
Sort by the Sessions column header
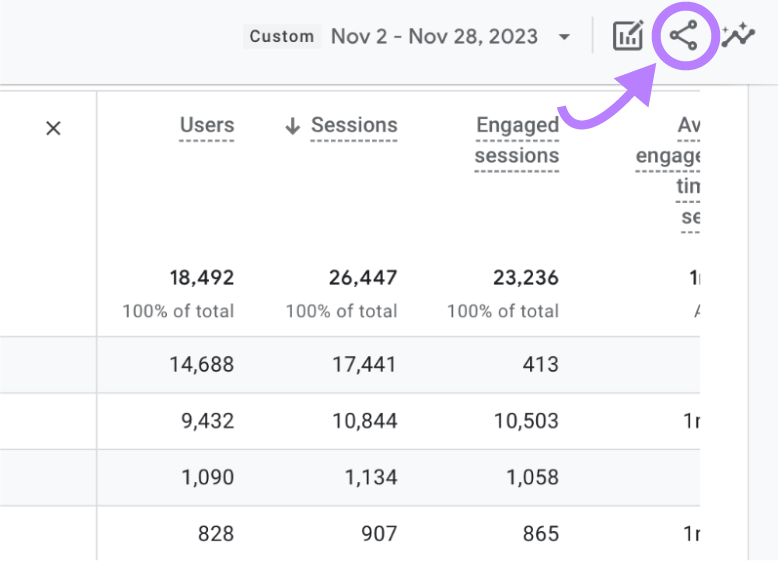354,126
